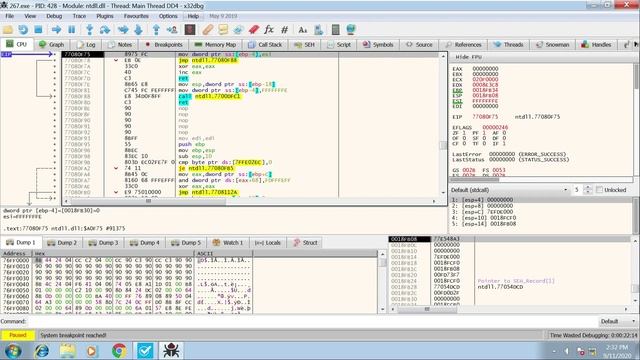Open the Default (stdcall) calling convention dropdown
Screen dimensions: 640x360
click(509, 190)
